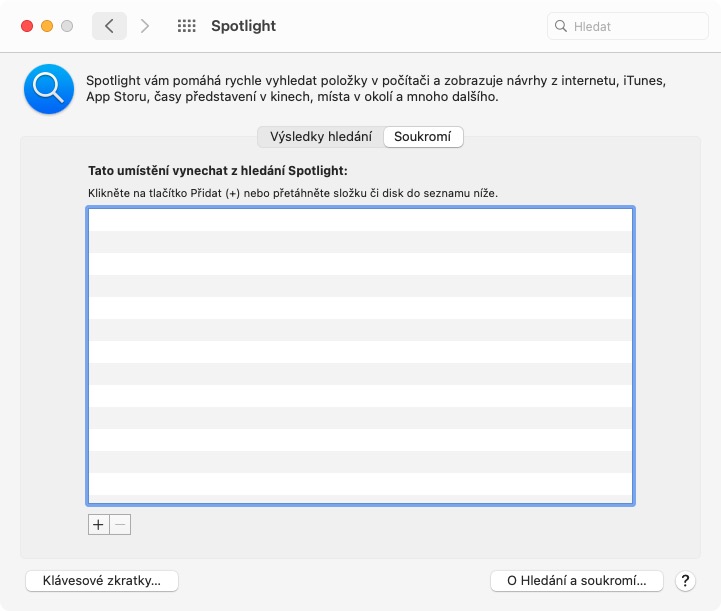Click the Spotlight window title text
721x611 pixels.
(x=243, y=26)
